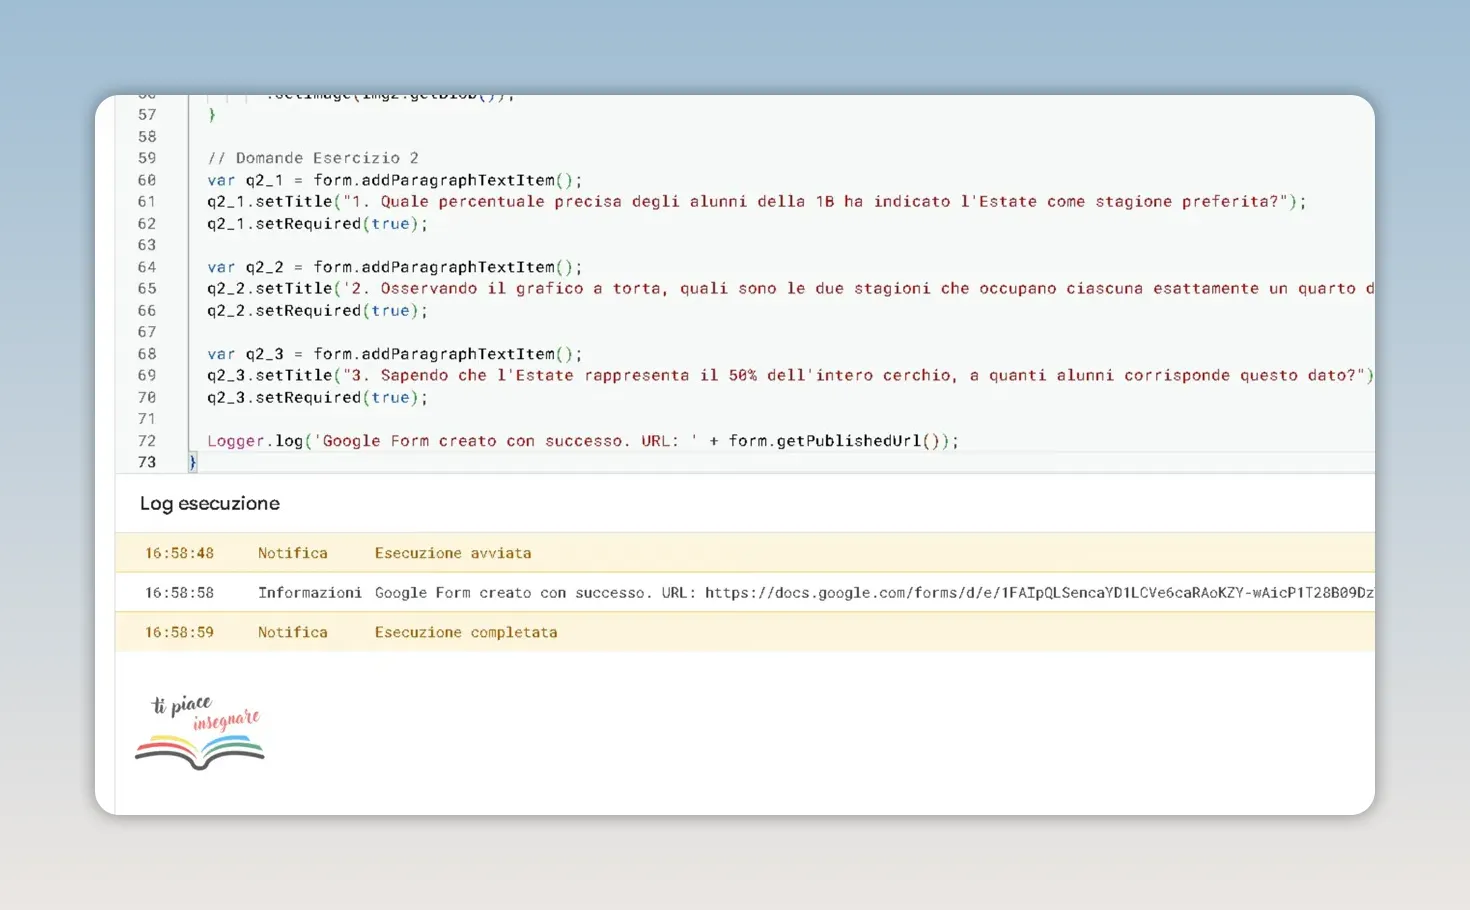The width and height of the screenshot is (1470, 910).
Task: Click the 16:58:58 timestamp in the log
Action: click(179, 592)
